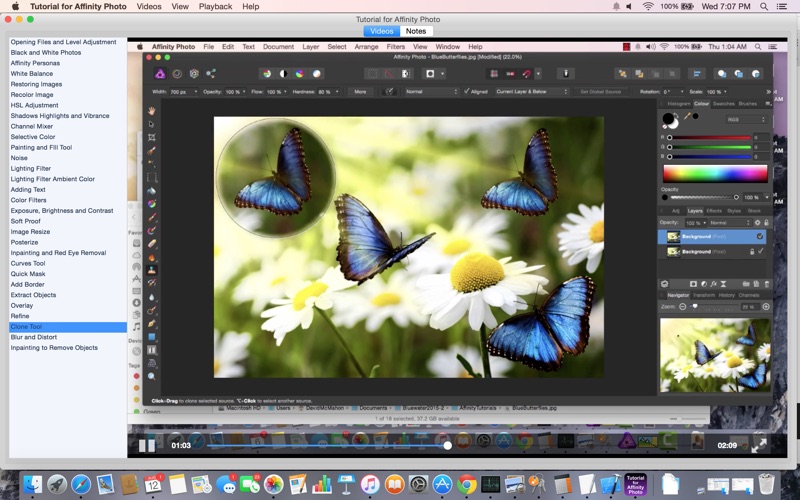Select the Photo persona icon in toolbar
Viewport: 800px width, 500px height.
tap(160, 74)
